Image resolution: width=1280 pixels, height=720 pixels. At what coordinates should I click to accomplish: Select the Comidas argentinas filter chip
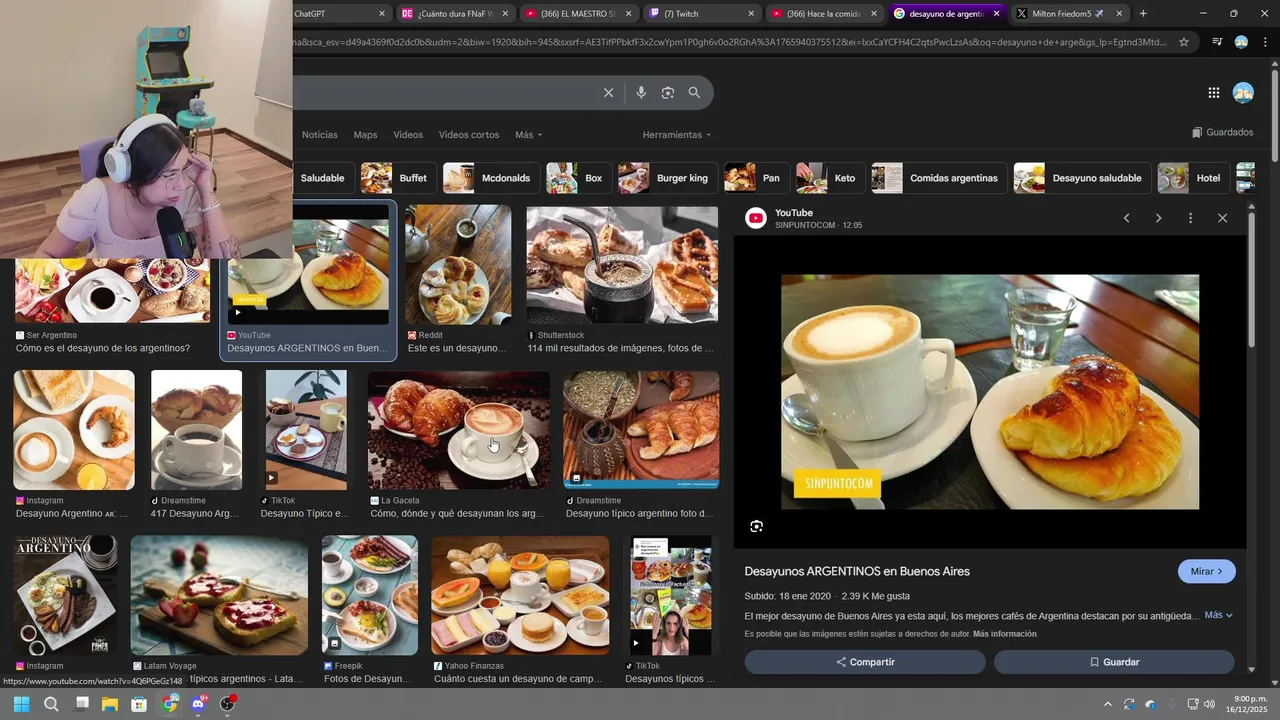pyautogui.click(x=938, y=178)
